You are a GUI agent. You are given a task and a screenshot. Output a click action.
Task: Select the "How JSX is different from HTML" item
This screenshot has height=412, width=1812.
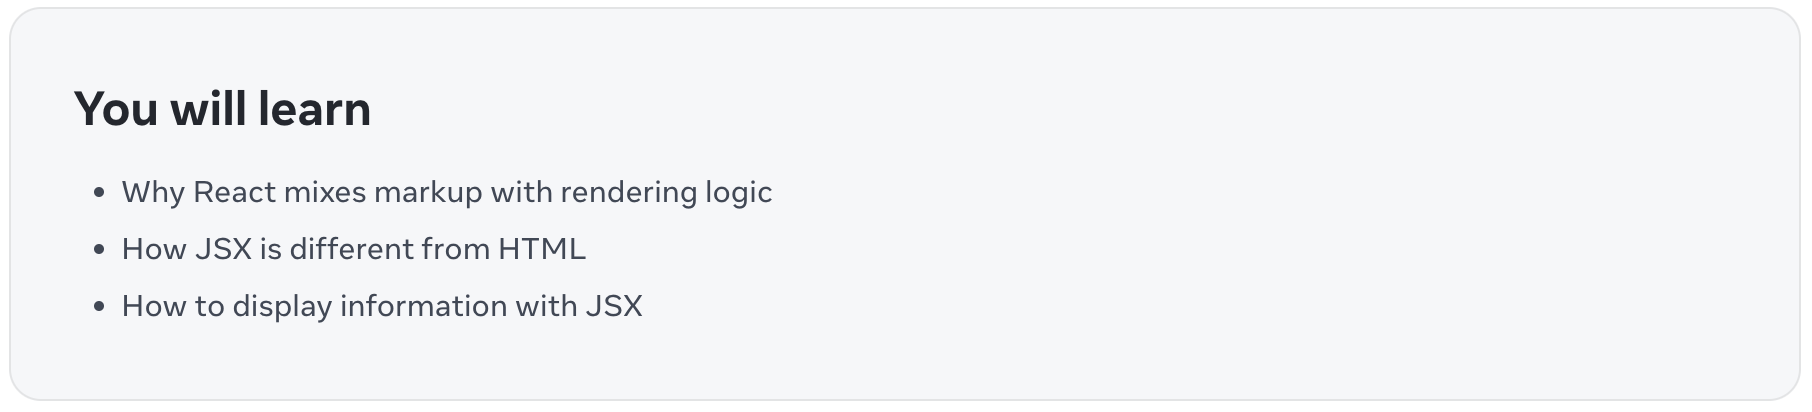[x=354, y=249]
